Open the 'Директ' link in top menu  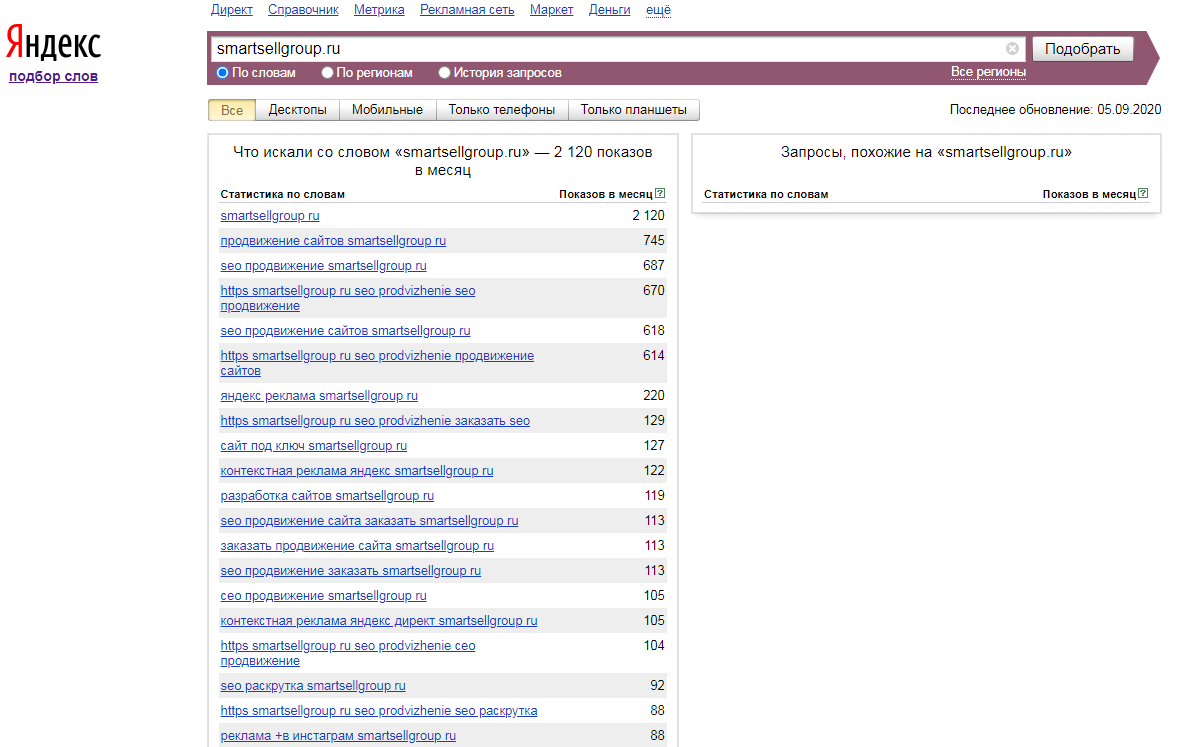(x=232, y=10)
